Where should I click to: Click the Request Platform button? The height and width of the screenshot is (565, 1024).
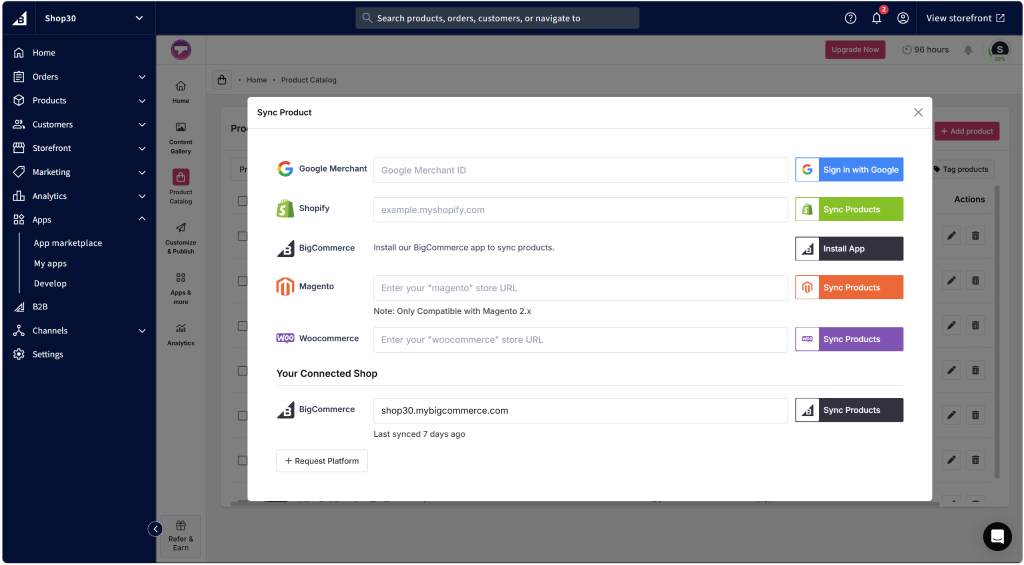pyautogui.click(x=322, y=461)
